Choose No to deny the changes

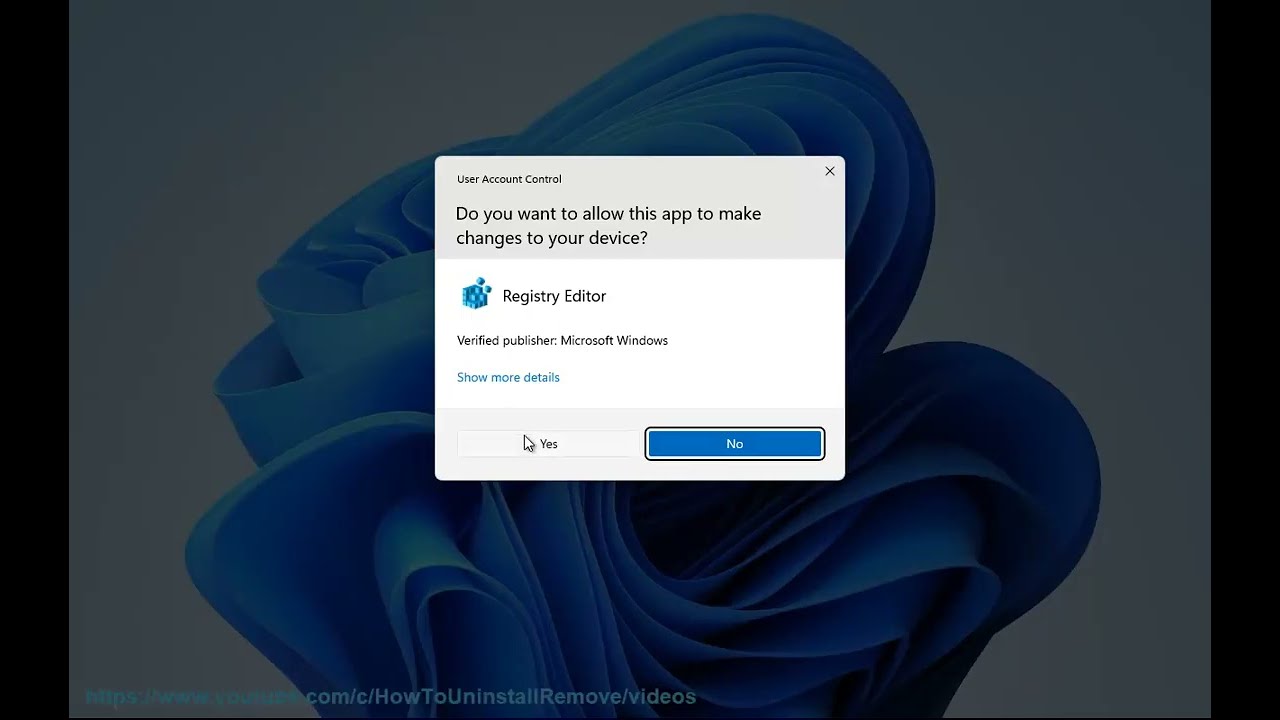735,444
